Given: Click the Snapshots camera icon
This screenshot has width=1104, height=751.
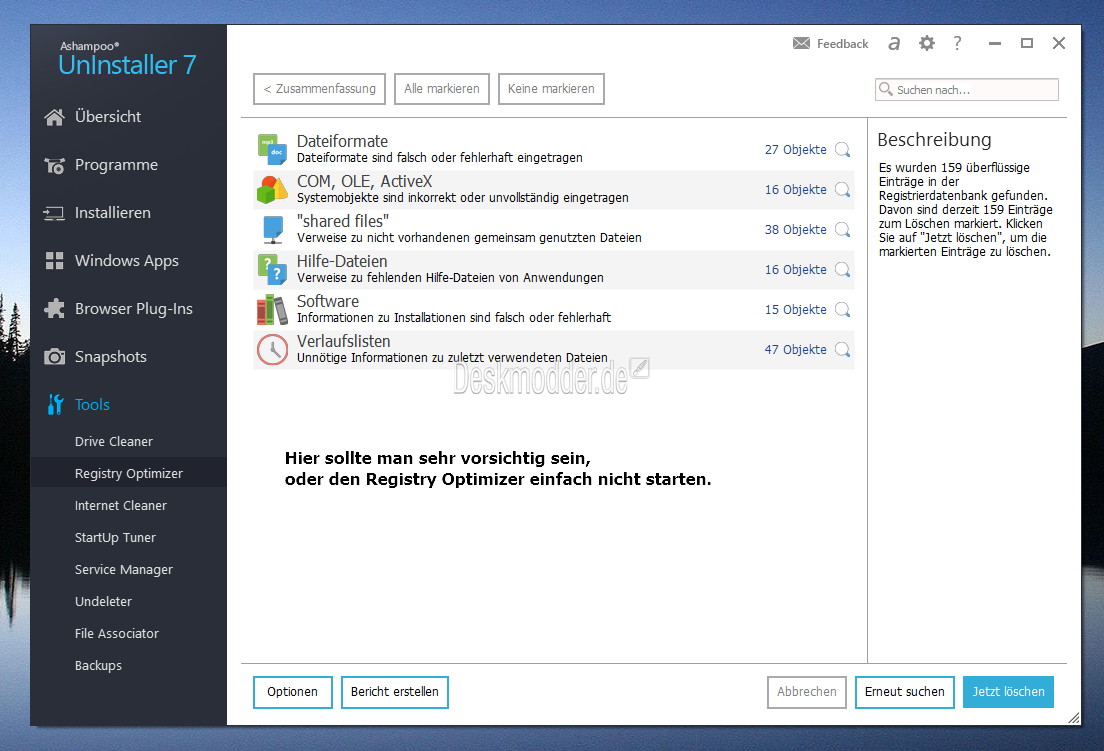Looking at the screenshot, I should point(54,357).
